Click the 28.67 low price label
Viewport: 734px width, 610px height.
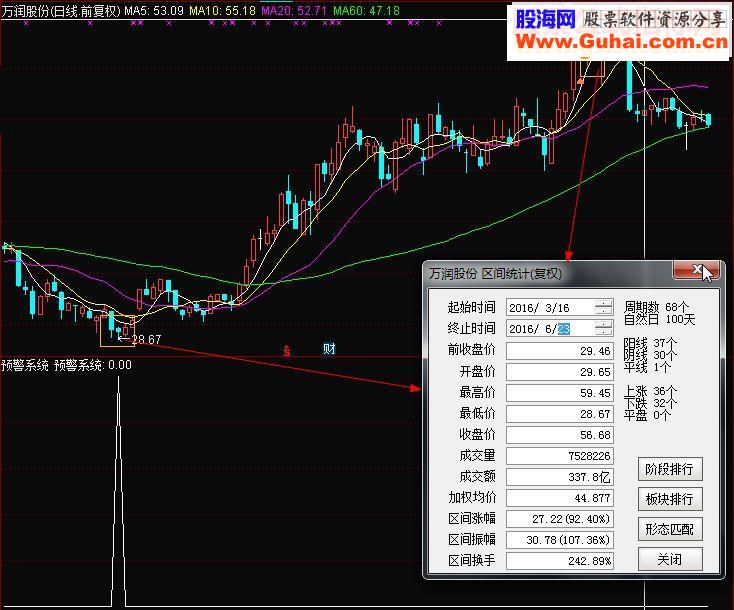click(147, 339)
